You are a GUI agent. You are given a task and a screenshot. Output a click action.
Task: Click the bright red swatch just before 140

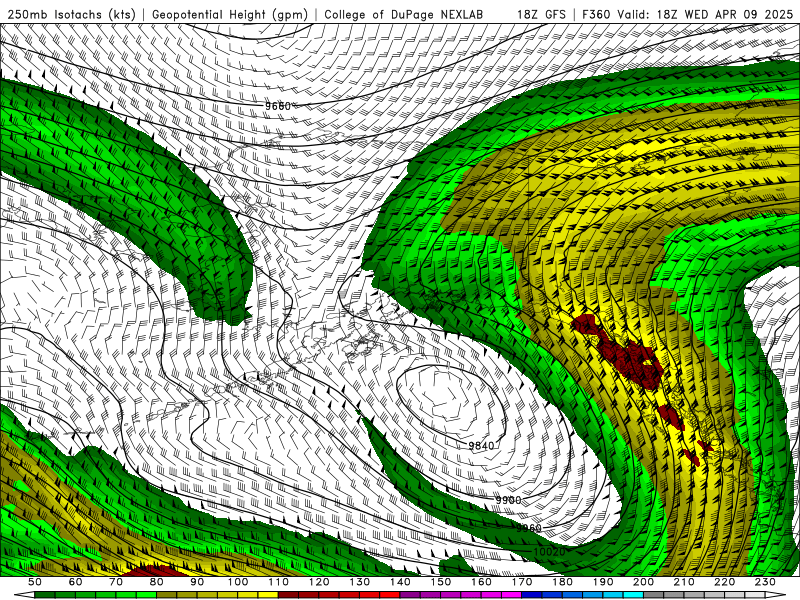pyautogui.click(x=390, y=595)
